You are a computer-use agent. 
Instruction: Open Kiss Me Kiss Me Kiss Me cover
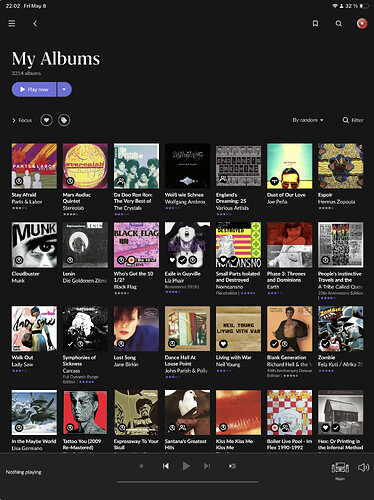pos(238,412)
